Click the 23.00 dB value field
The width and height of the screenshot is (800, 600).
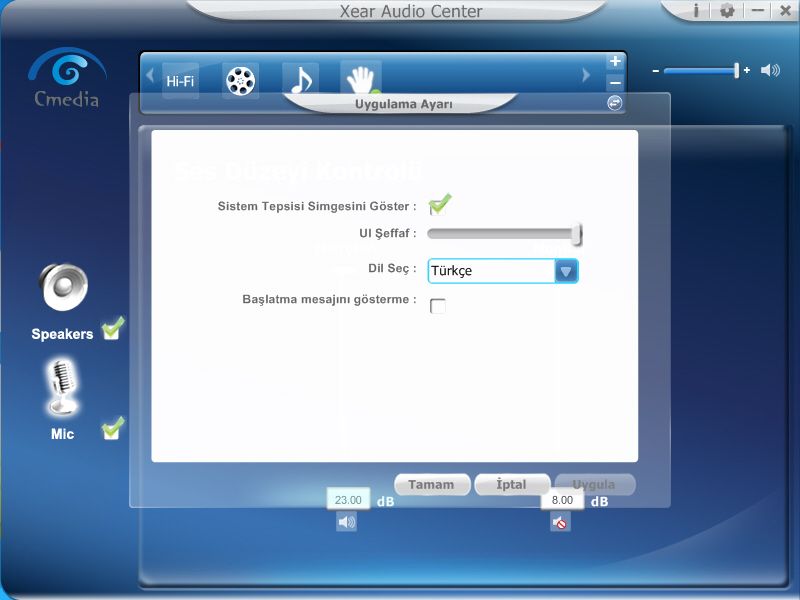tap(348, 499)
